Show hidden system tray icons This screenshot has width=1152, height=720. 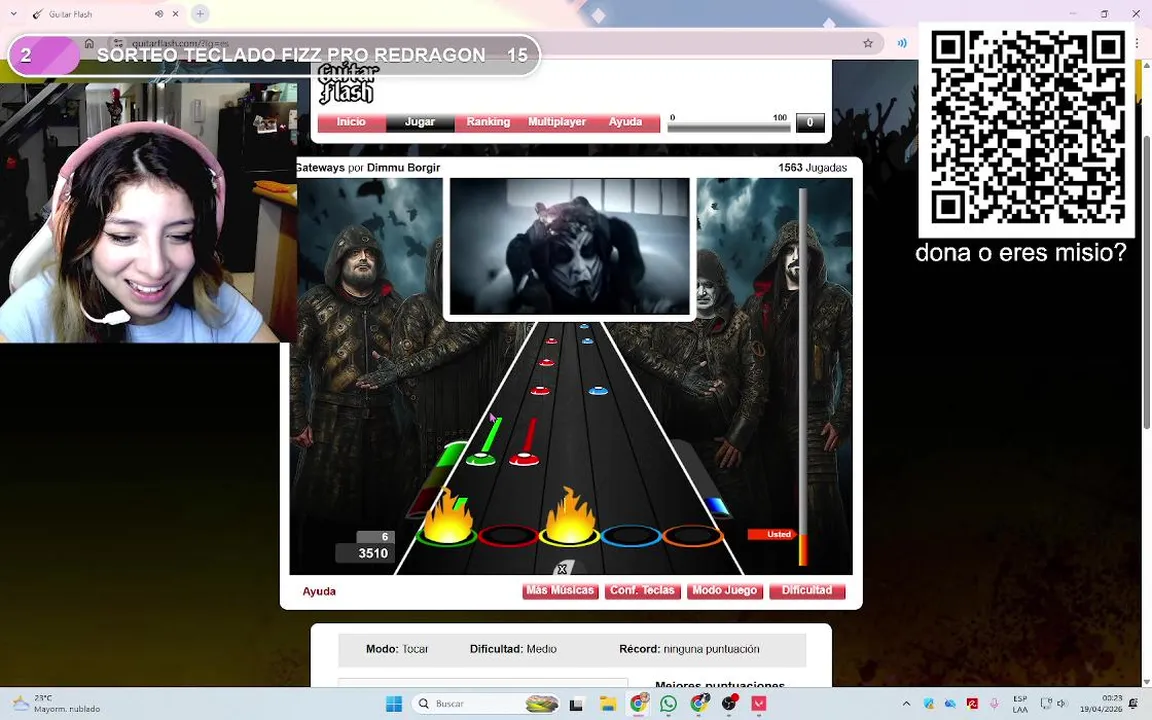click(906, 704)
